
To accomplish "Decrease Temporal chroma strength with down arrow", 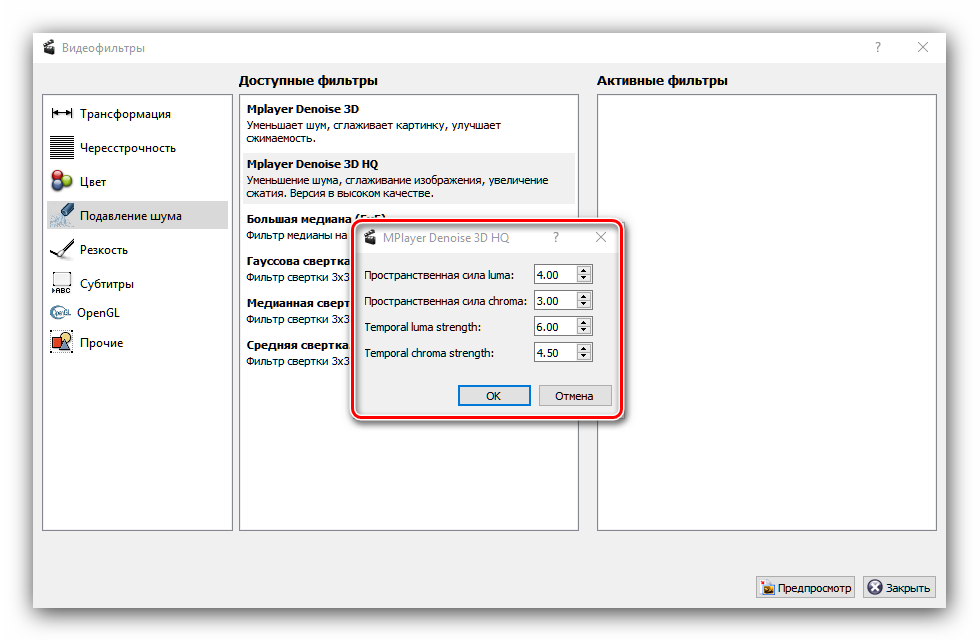I will click(x=584, y=357).
